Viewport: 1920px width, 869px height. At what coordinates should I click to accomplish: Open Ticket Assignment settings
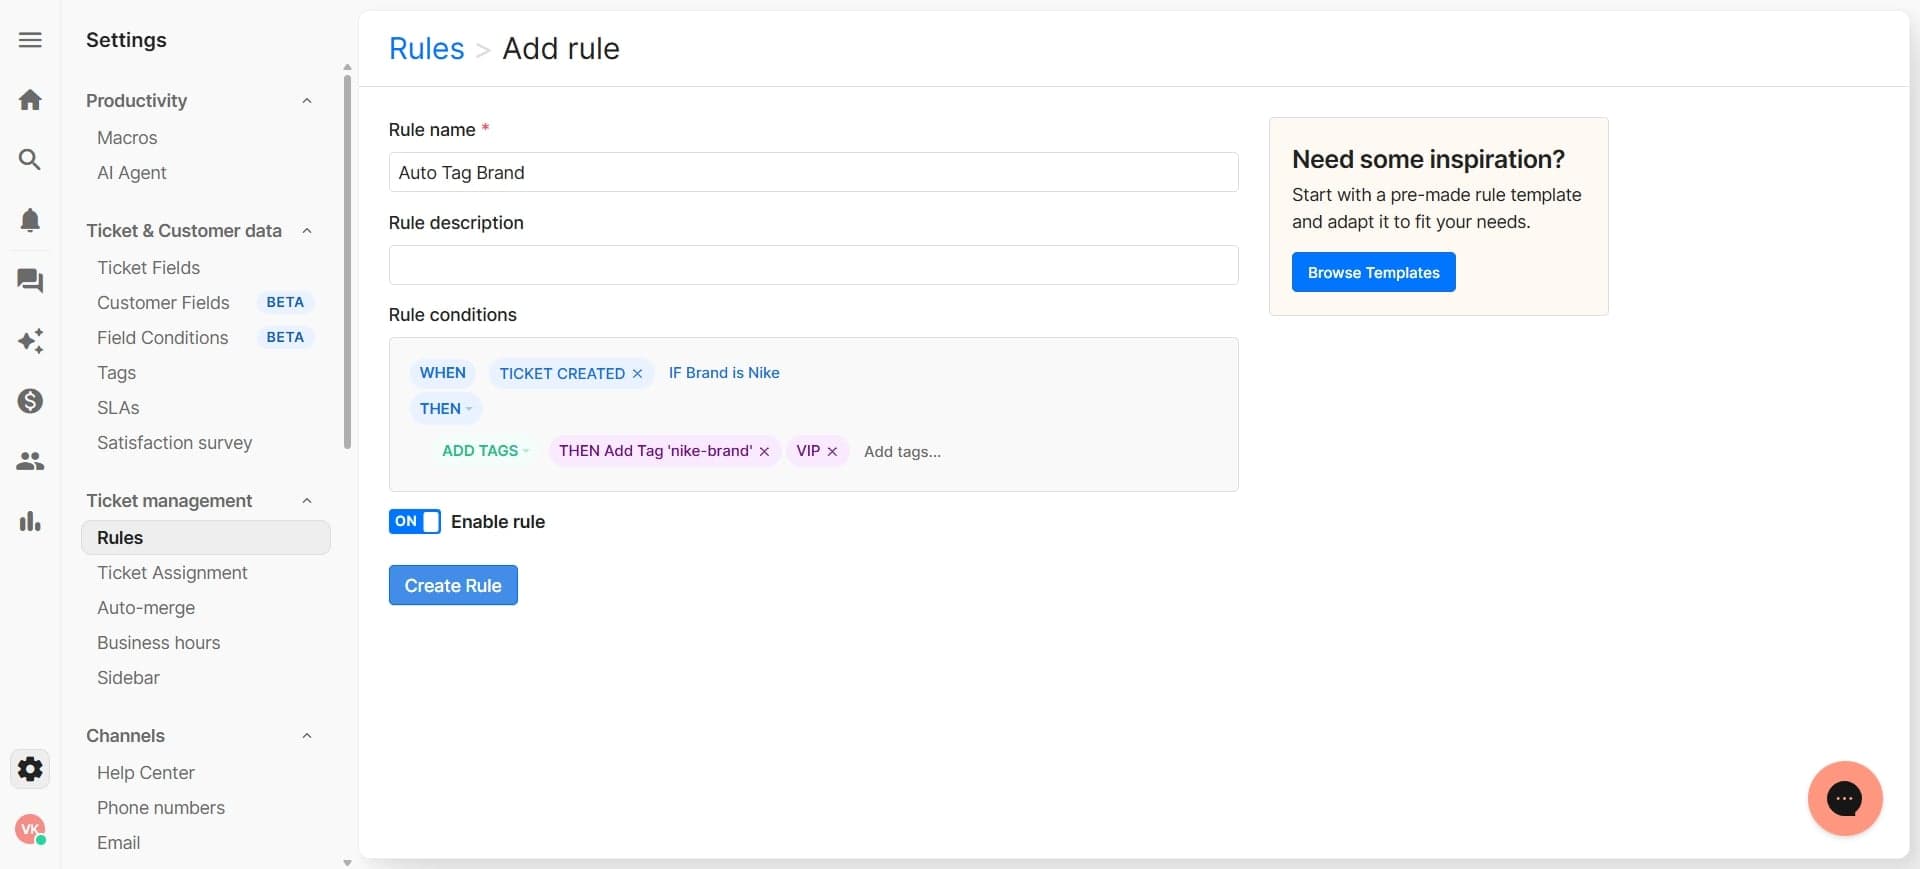point(172,573)
